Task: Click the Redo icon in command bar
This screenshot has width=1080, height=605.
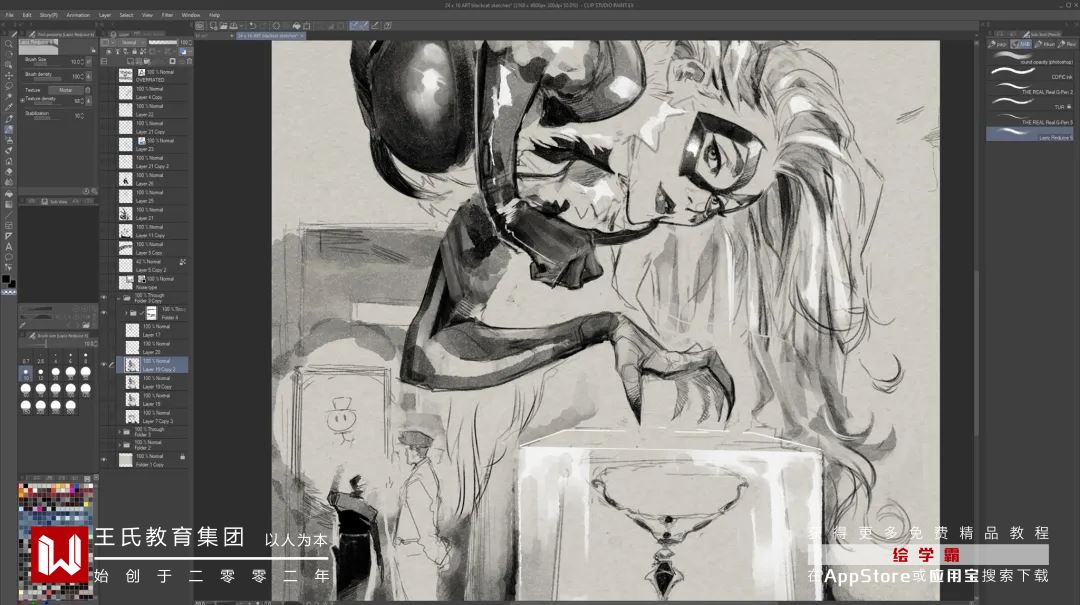Action: click(263, 26)
